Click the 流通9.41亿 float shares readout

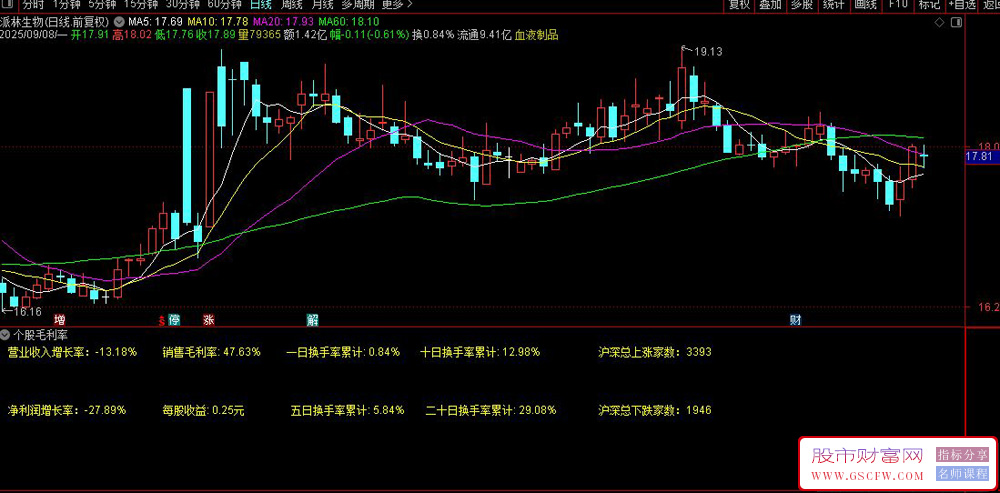485,34
